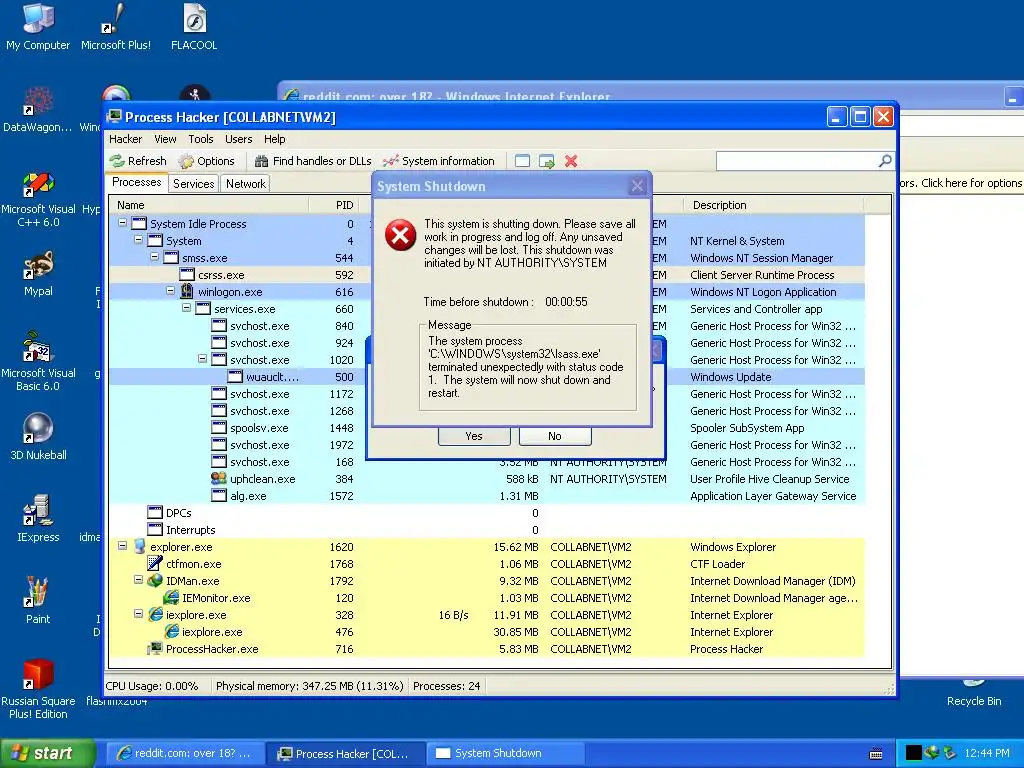Click the search magnifier icon
The height and width of the screenshot is (768, 1024).
(x=885, y=161)
